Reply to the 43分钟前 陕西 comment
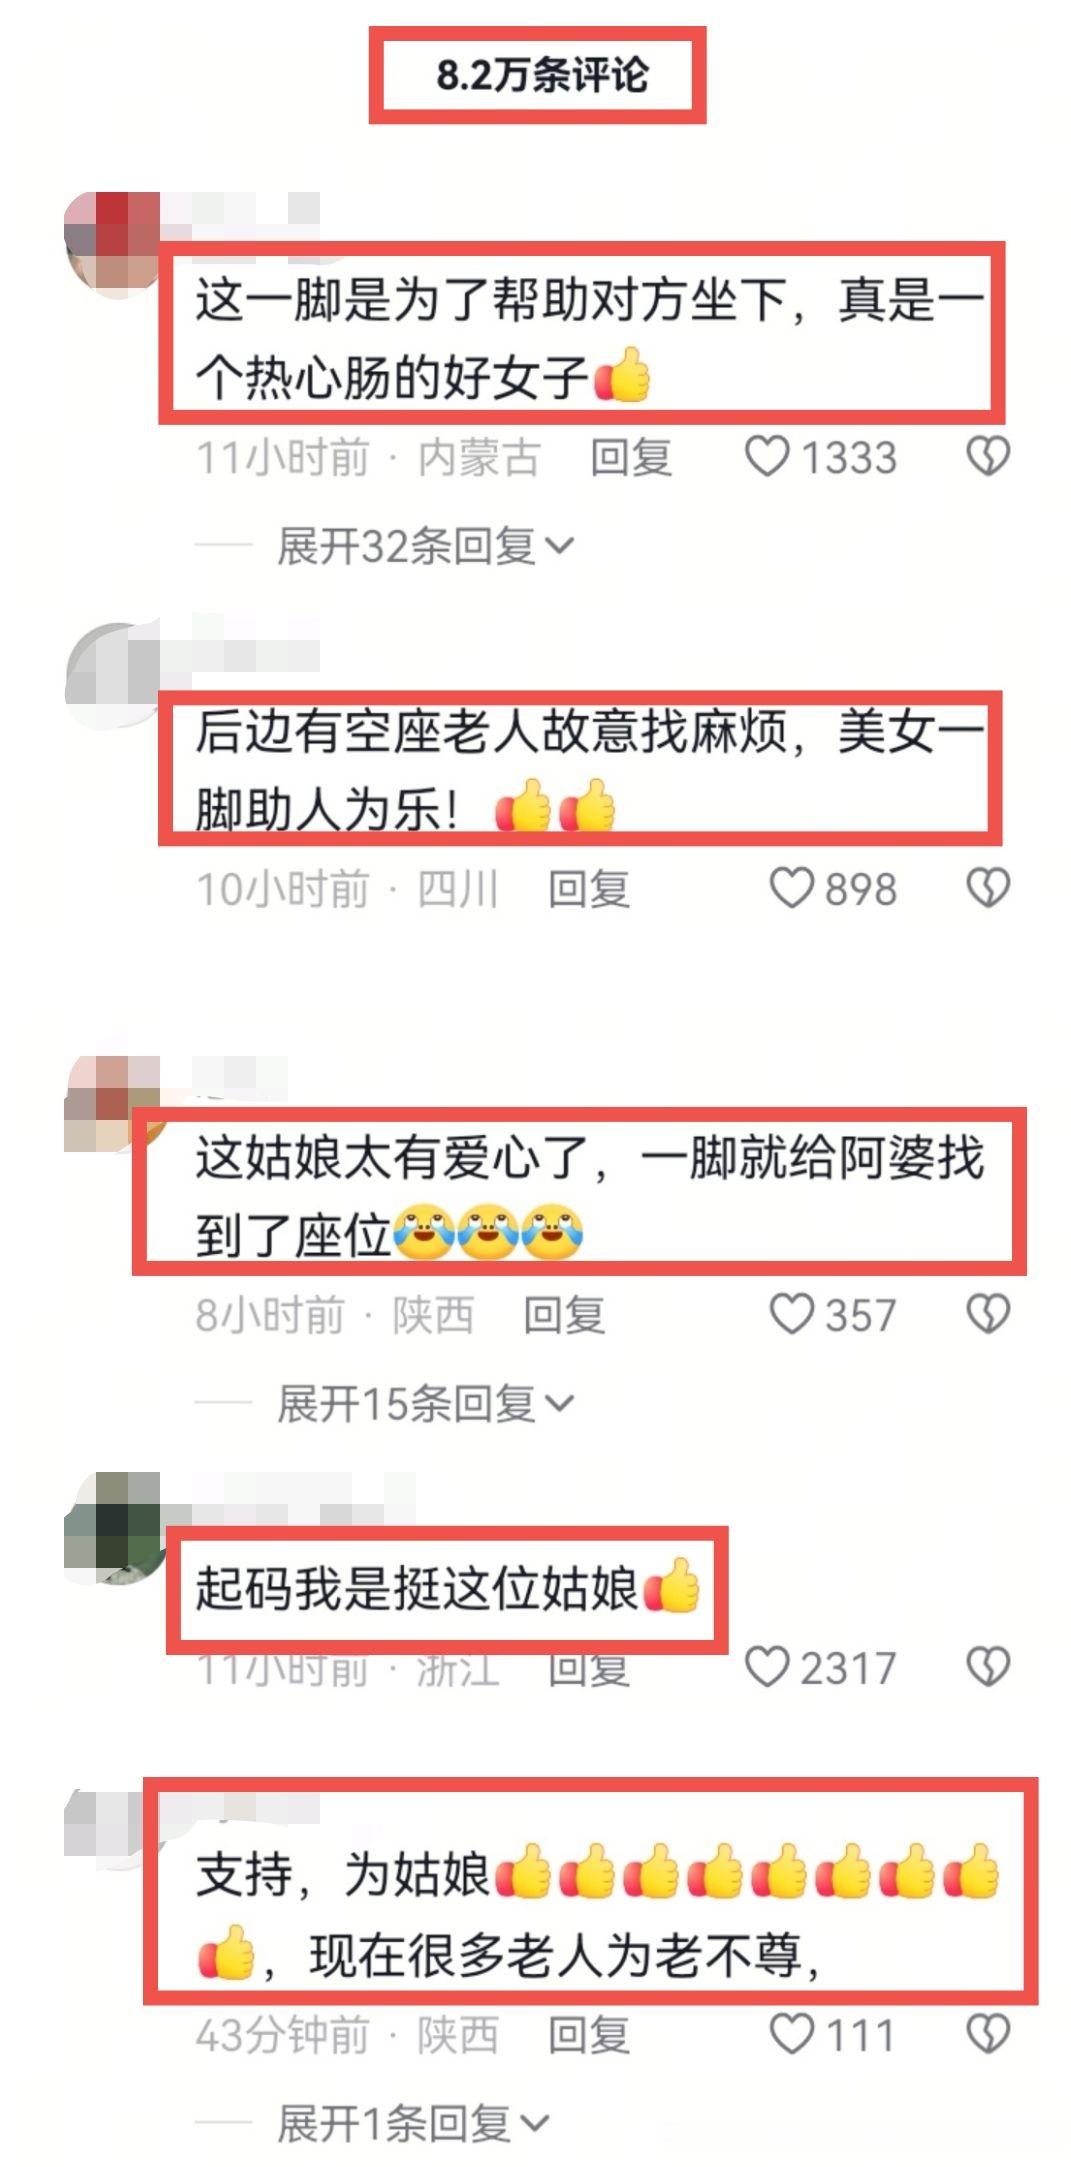Screen dimensions: 1071x2167 (x=589, y=2035)
